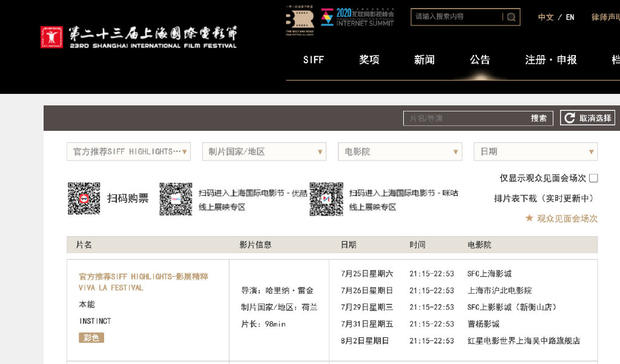
Task: Open the film title 本能
Action: click(x=87, y=304)
